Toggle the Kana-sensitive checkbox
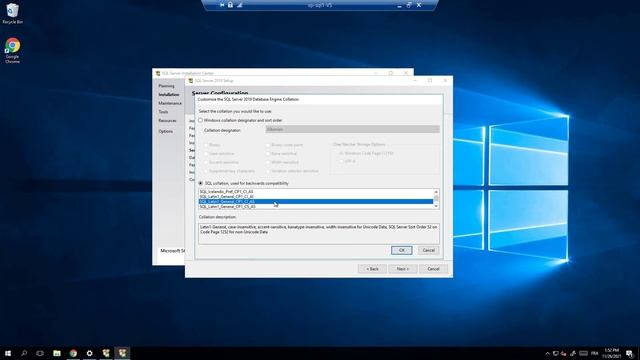Viewport: 640px width, 360px height. pyautogui.click(x=268, y=153)
